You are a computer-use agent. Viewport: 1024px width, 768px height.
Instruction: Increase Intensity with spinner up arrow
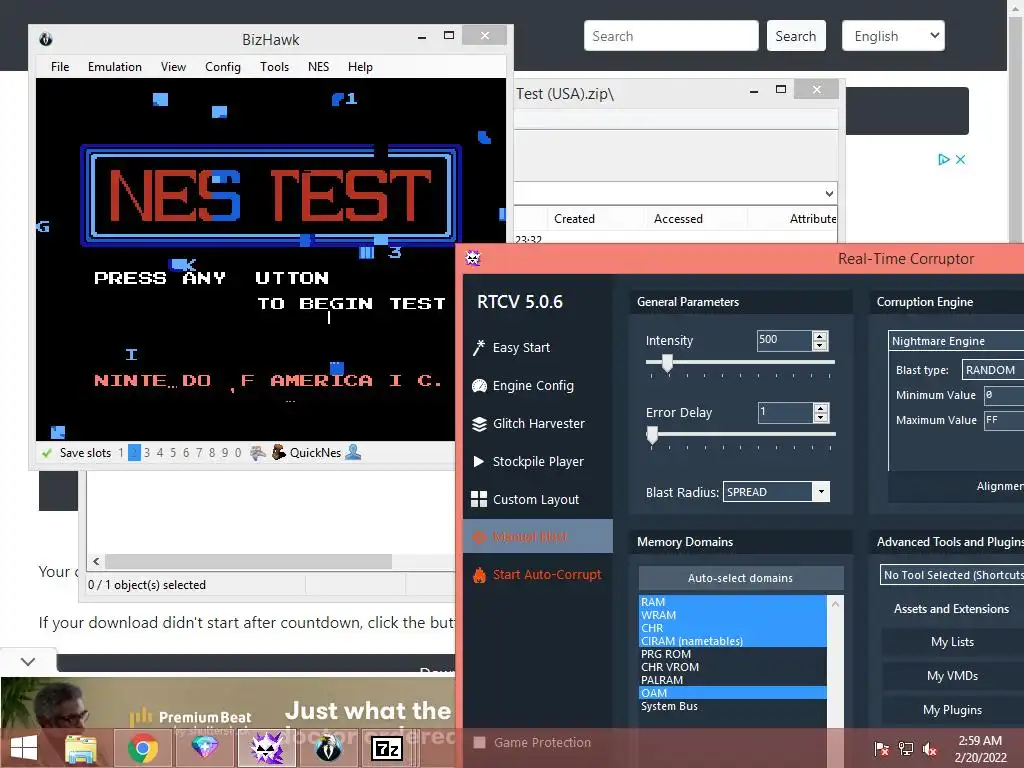[820, 336]
